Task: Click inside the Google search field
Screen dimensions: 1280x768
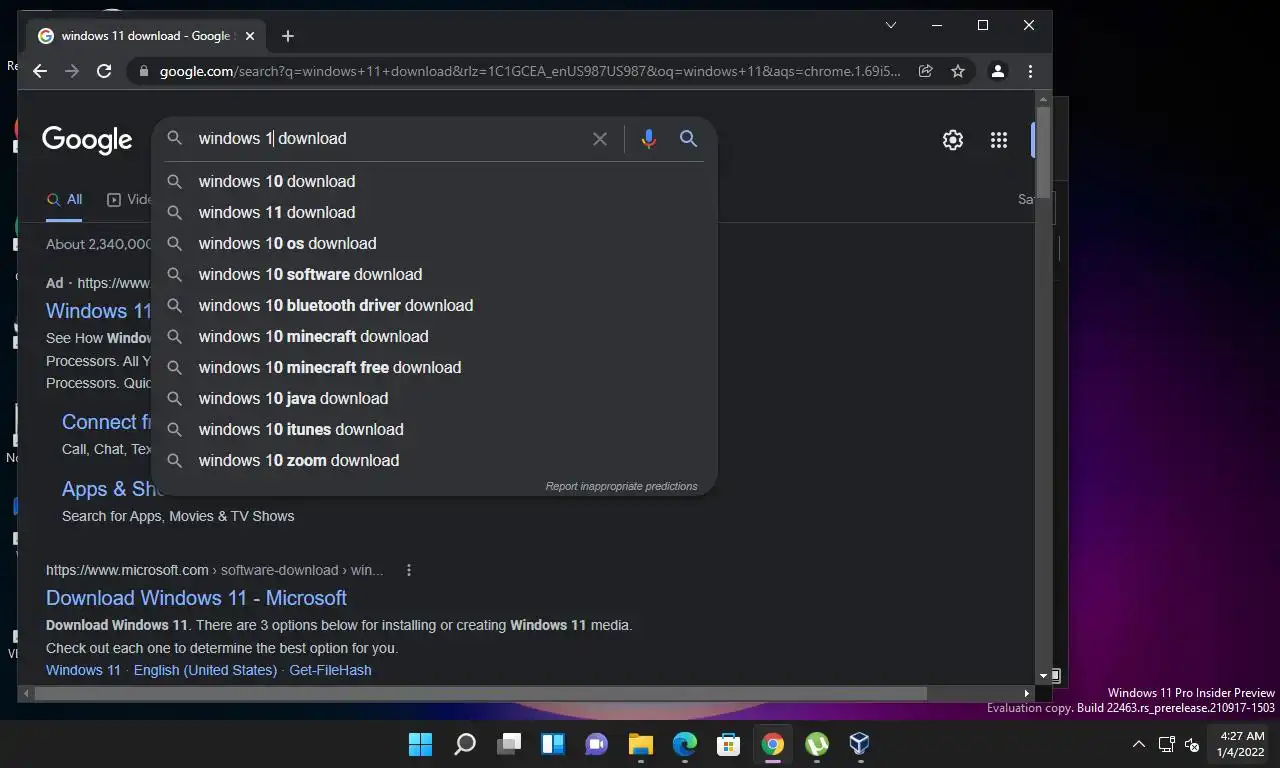Action: [390, 139]
